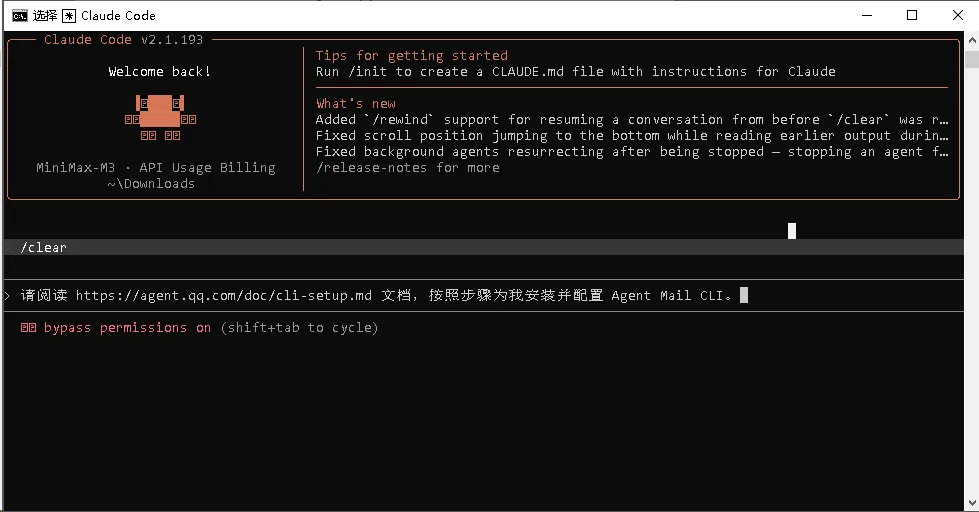Click the orange Claude mascot pixel art

[160, 117]
